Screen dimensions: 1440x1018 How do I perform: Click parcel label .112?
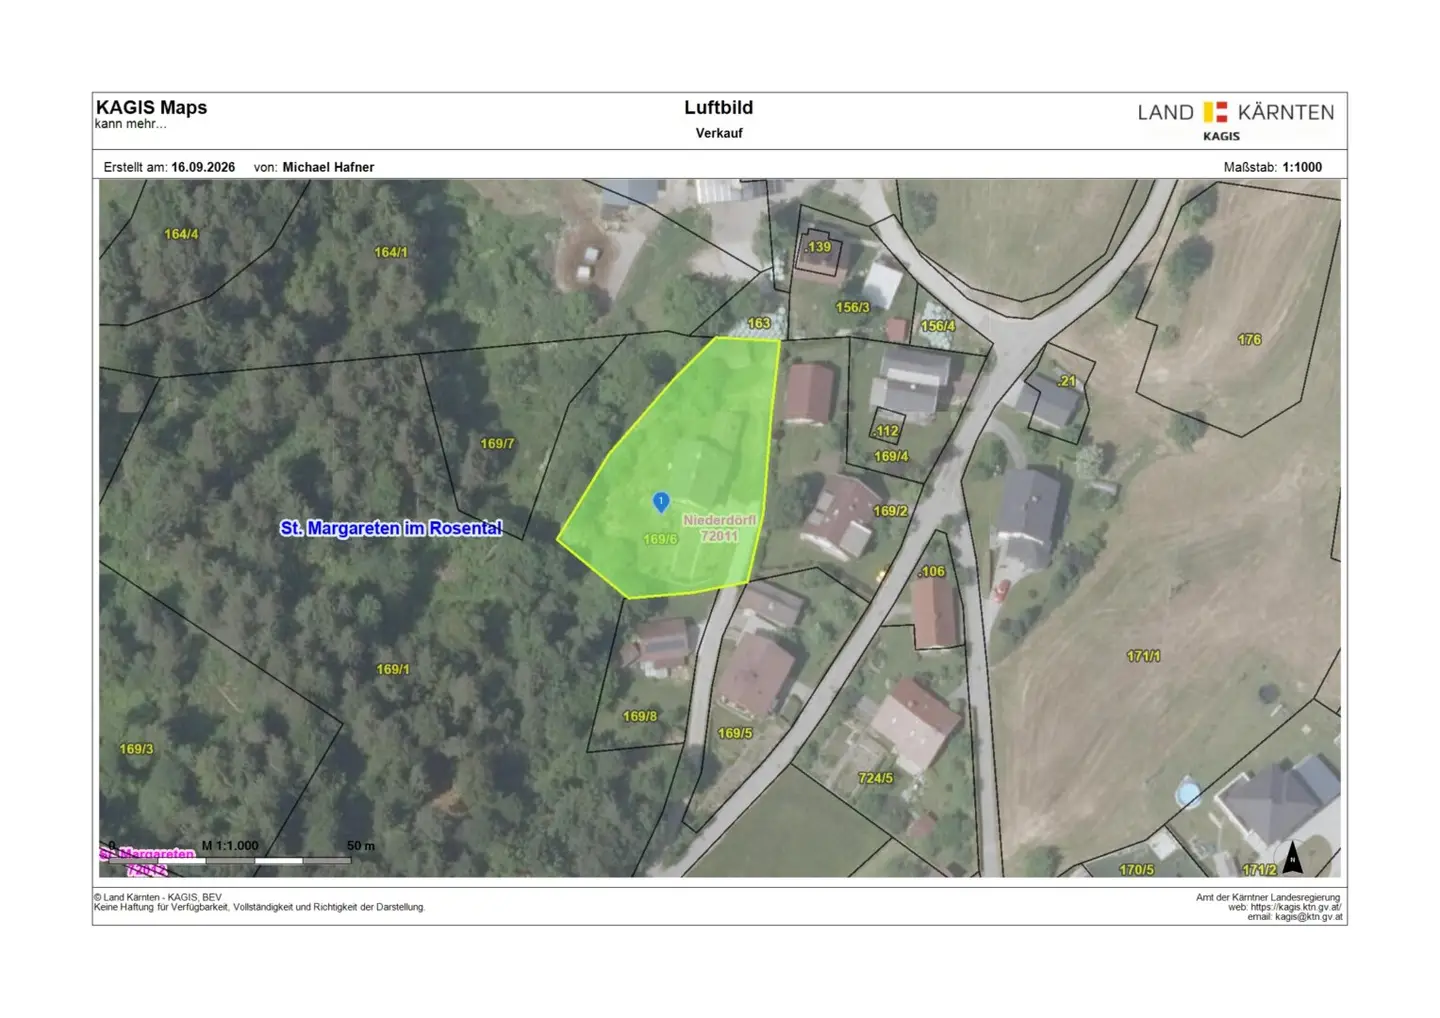coord(885,432)
